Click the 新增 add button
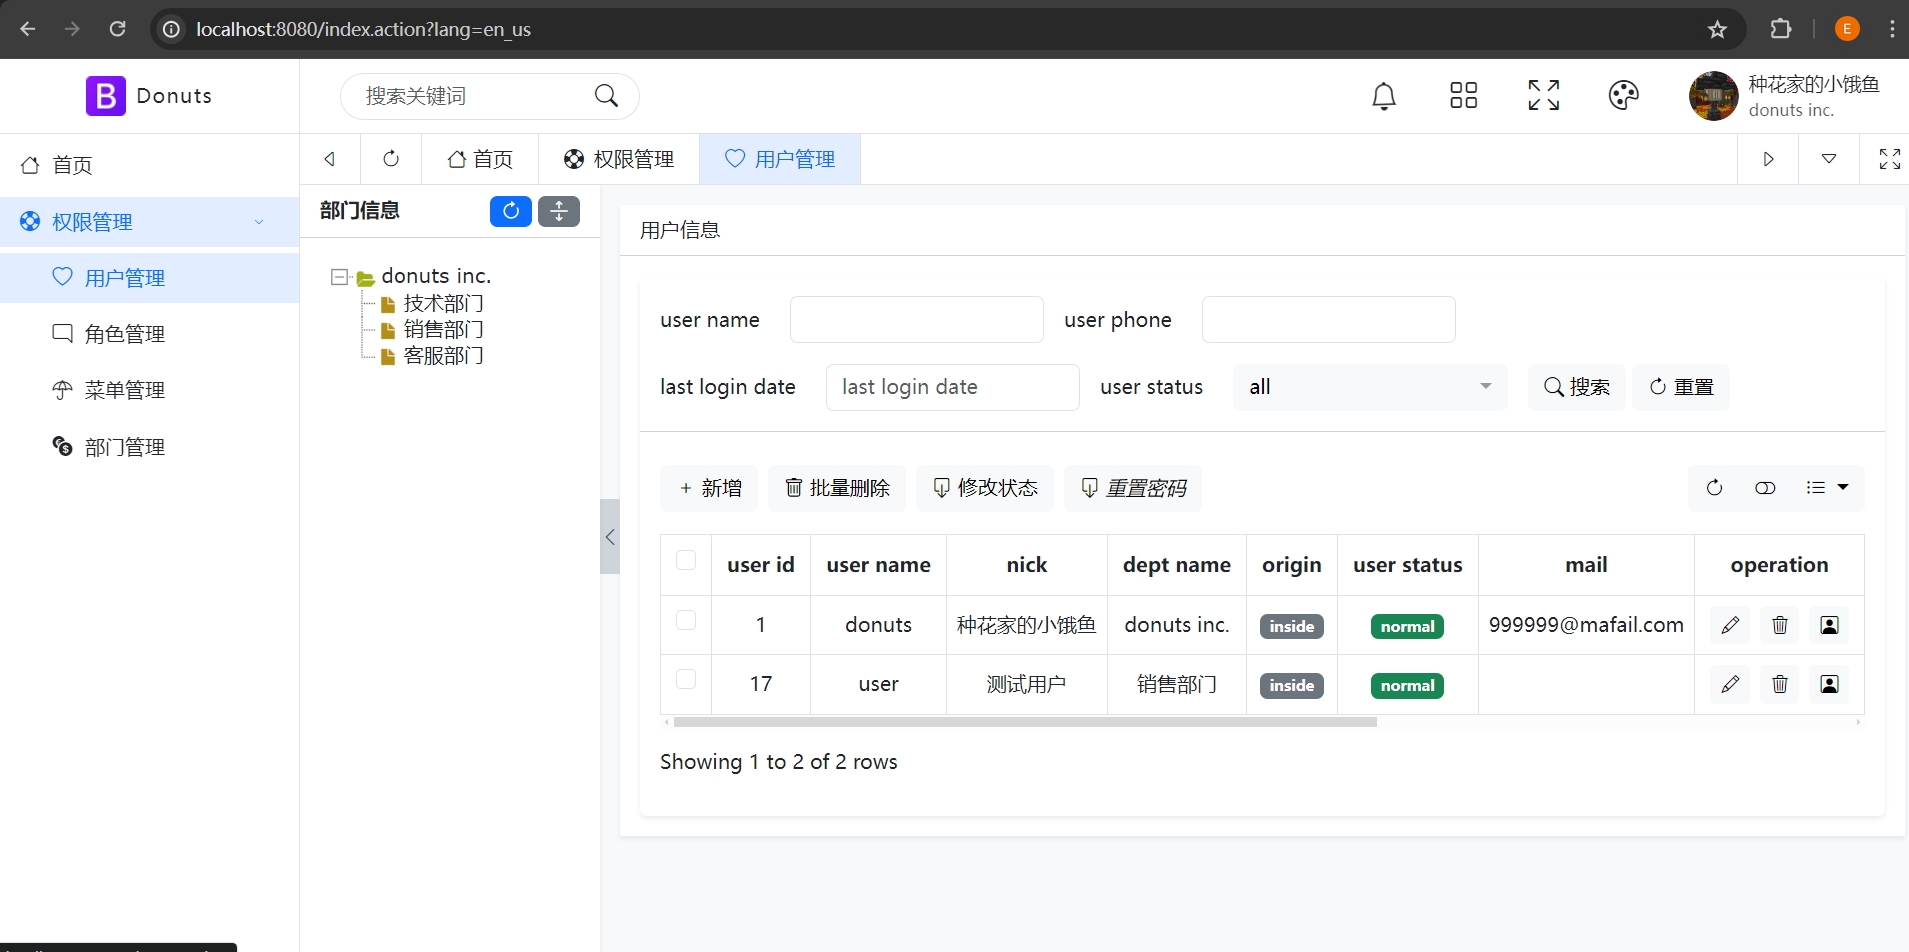 pos(710,488)
